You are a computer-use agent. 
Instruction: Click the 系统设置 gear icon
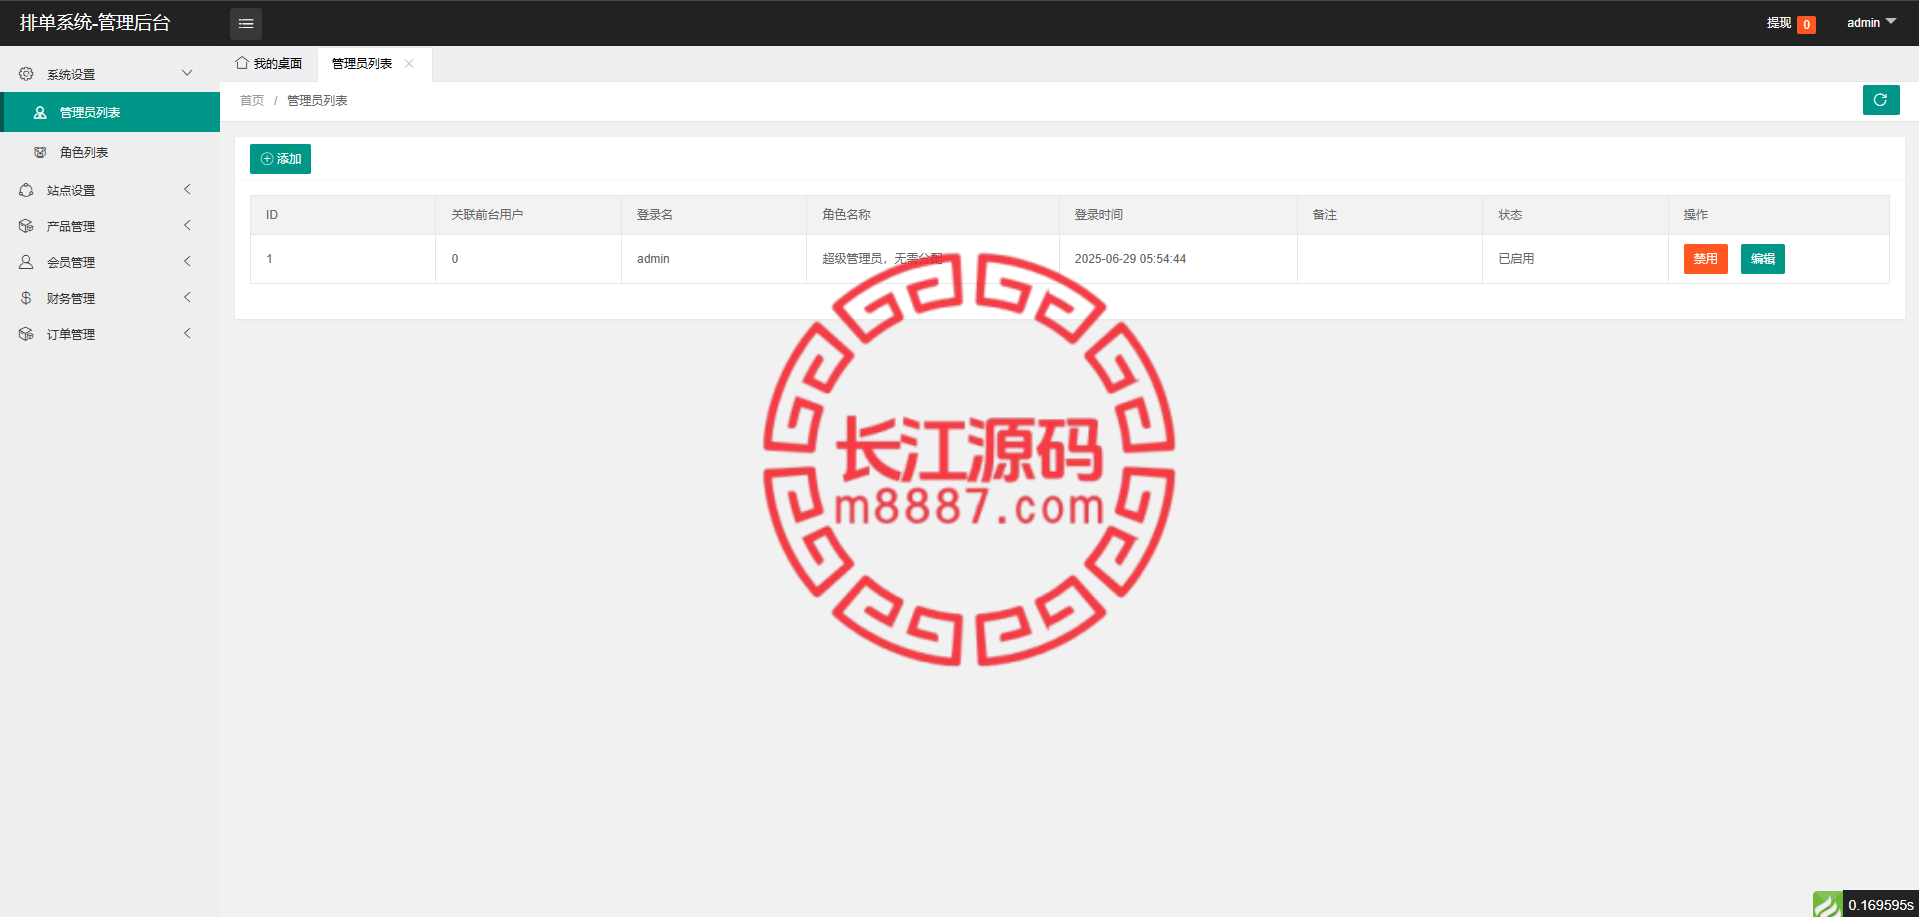[26, 74]
